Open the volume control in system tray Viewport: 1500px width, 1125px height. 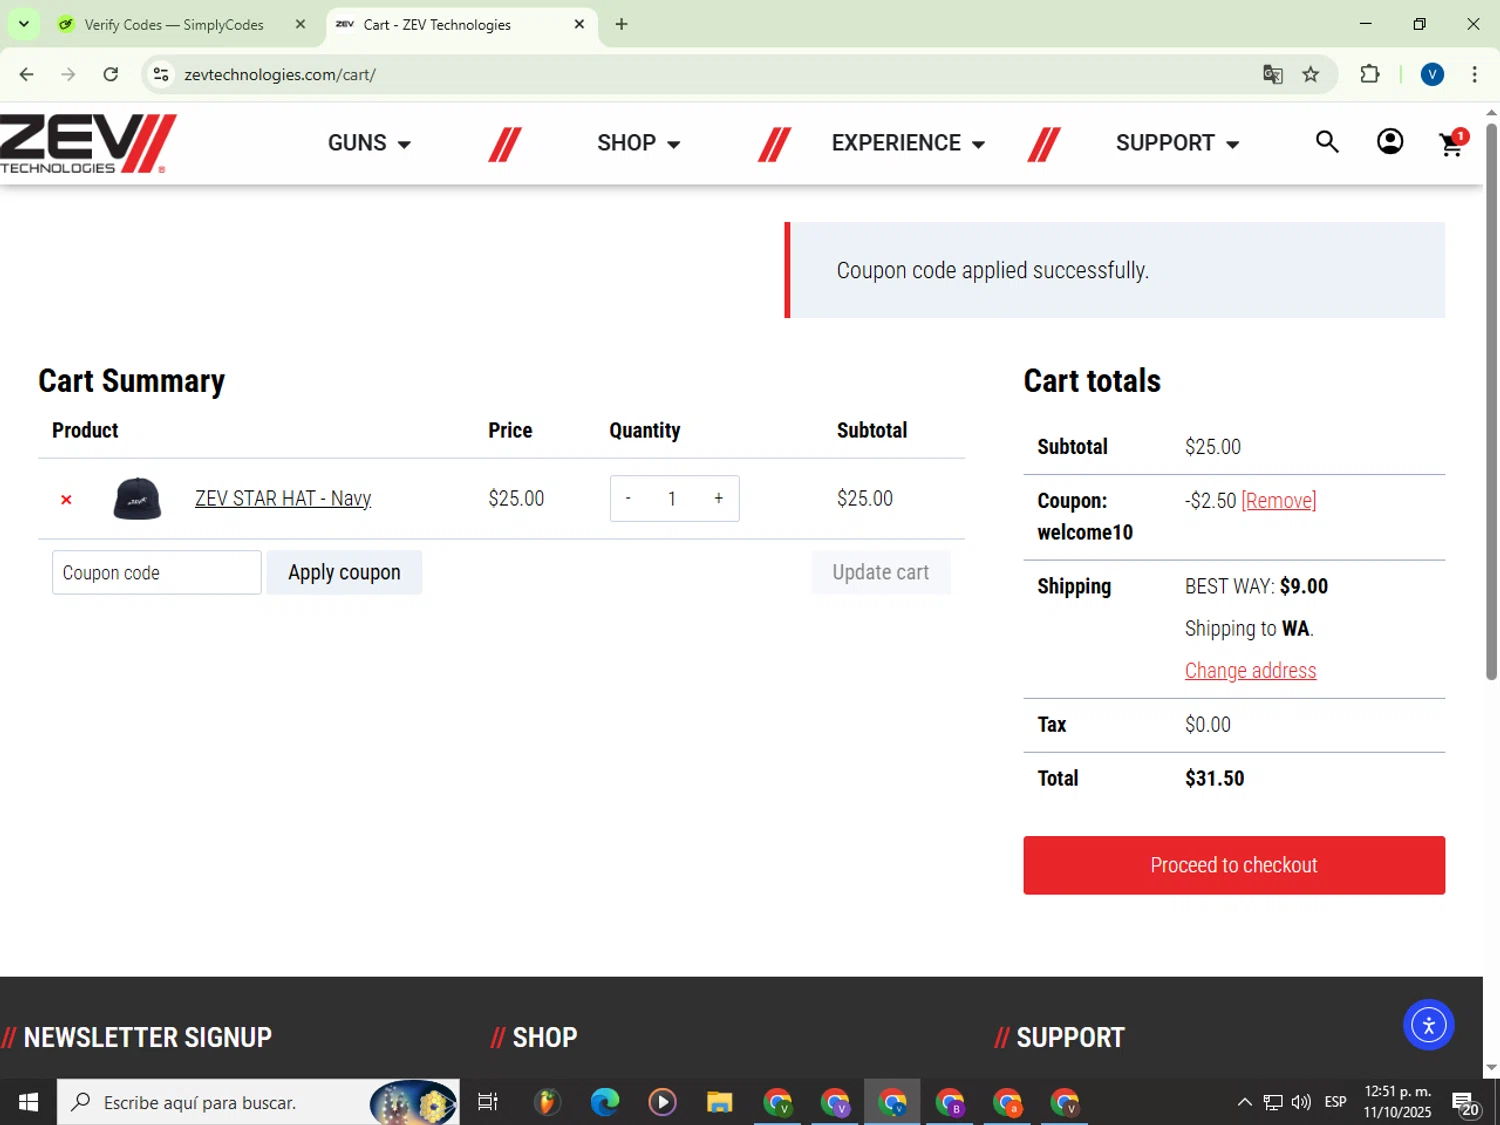coord(1301,1102)
